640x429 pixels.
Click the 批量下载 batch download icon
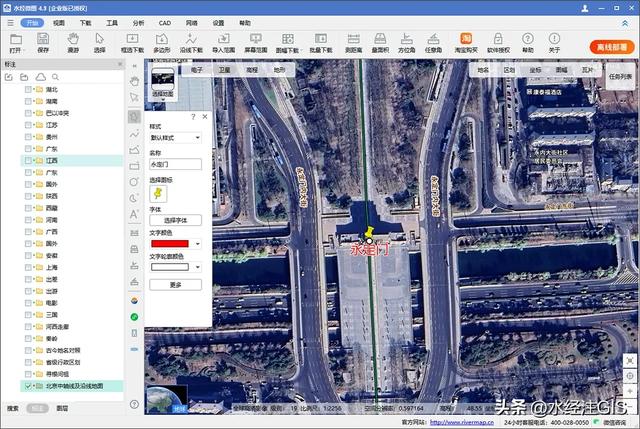pyautogui.click(x=321, y=39)
